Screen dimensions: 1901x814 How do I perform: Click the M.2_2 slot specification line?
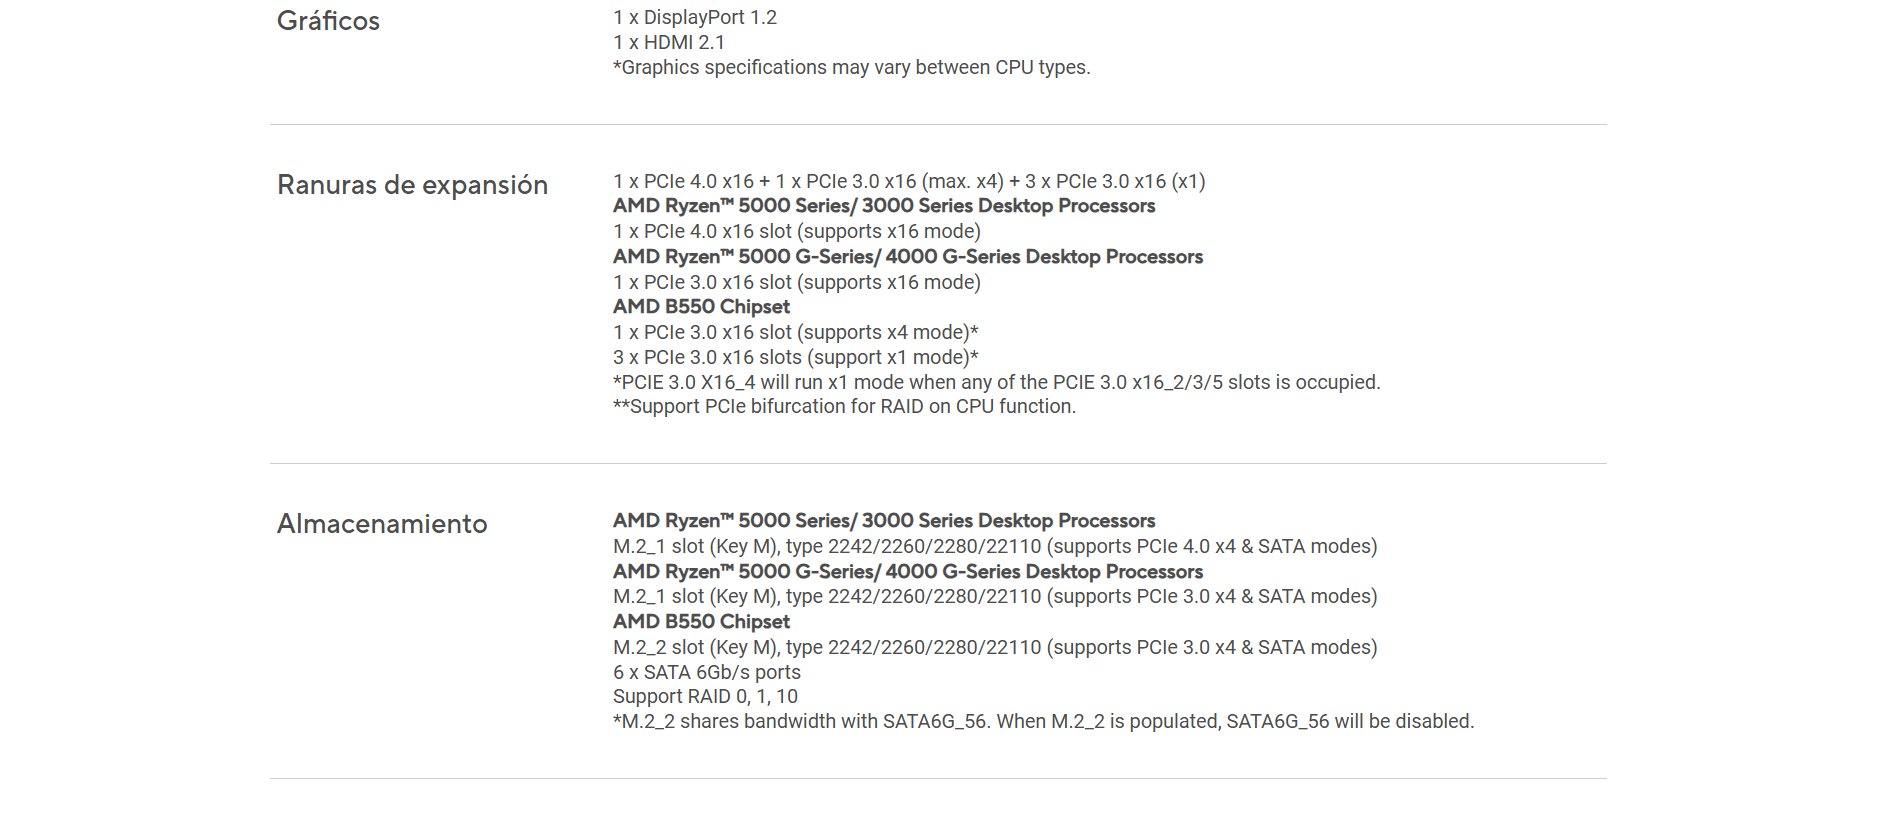(994, 647)
